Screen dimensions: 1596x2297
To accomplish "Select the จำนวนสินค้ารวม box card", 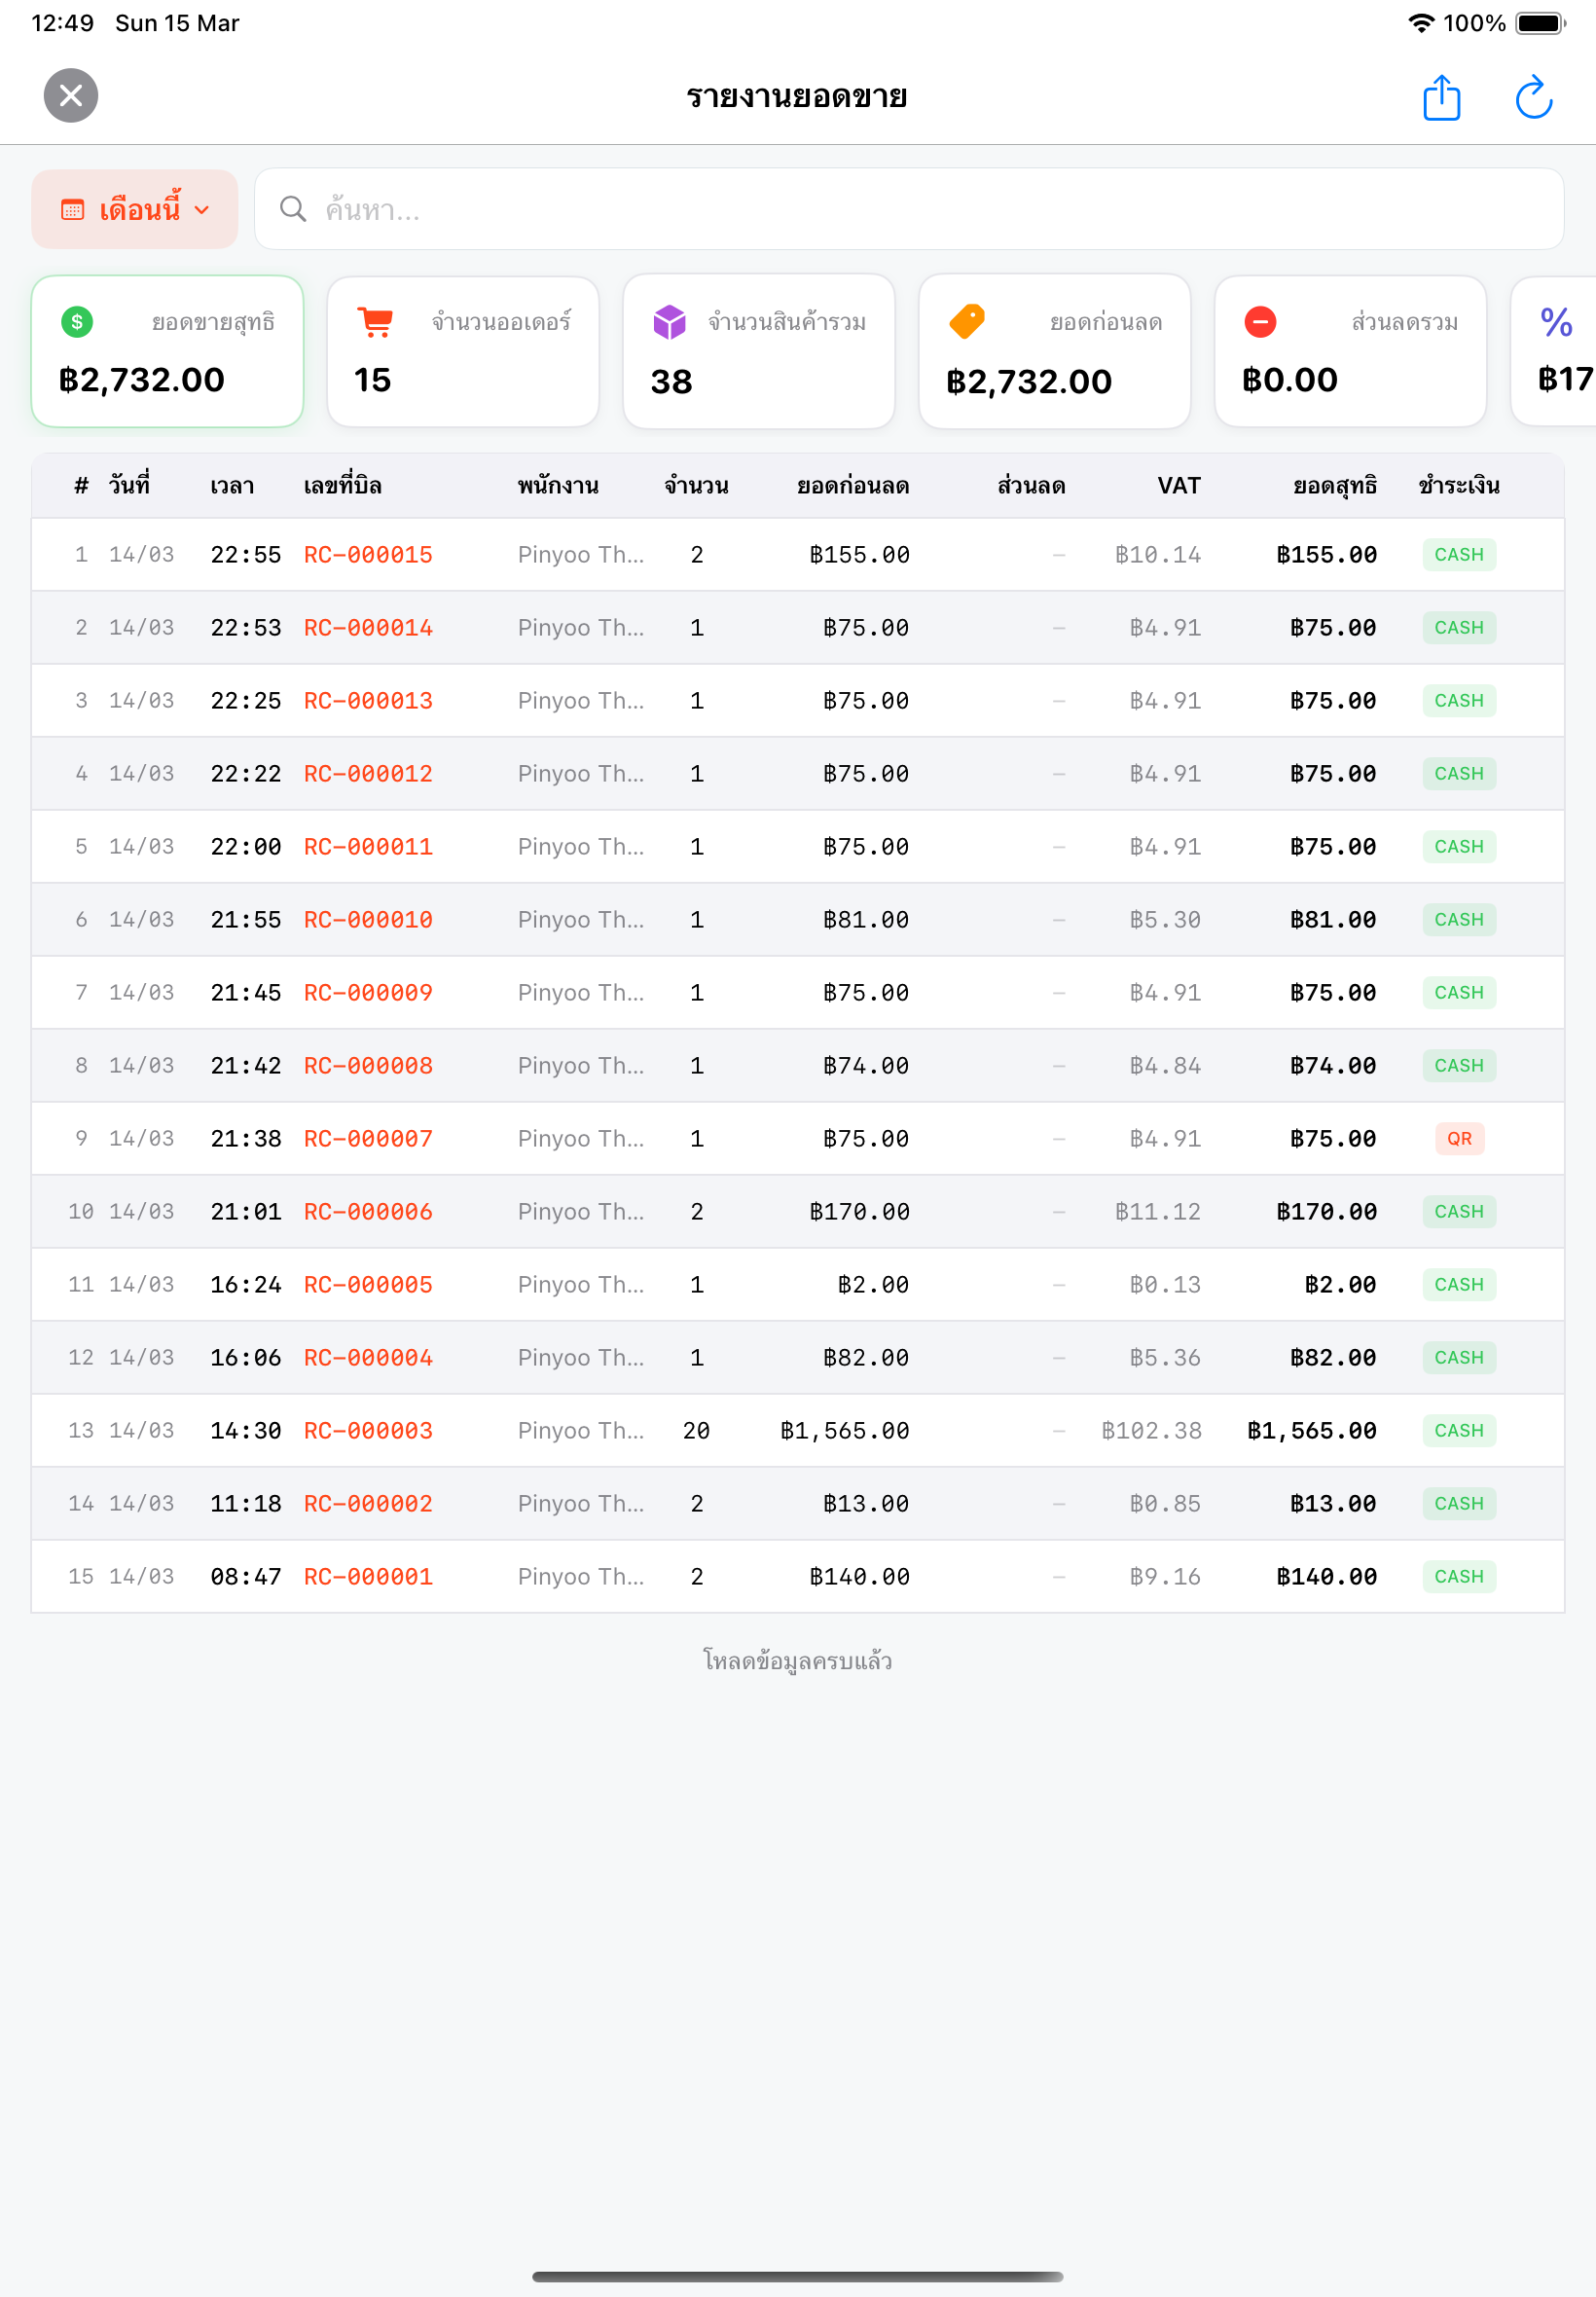I will point(759,351).
